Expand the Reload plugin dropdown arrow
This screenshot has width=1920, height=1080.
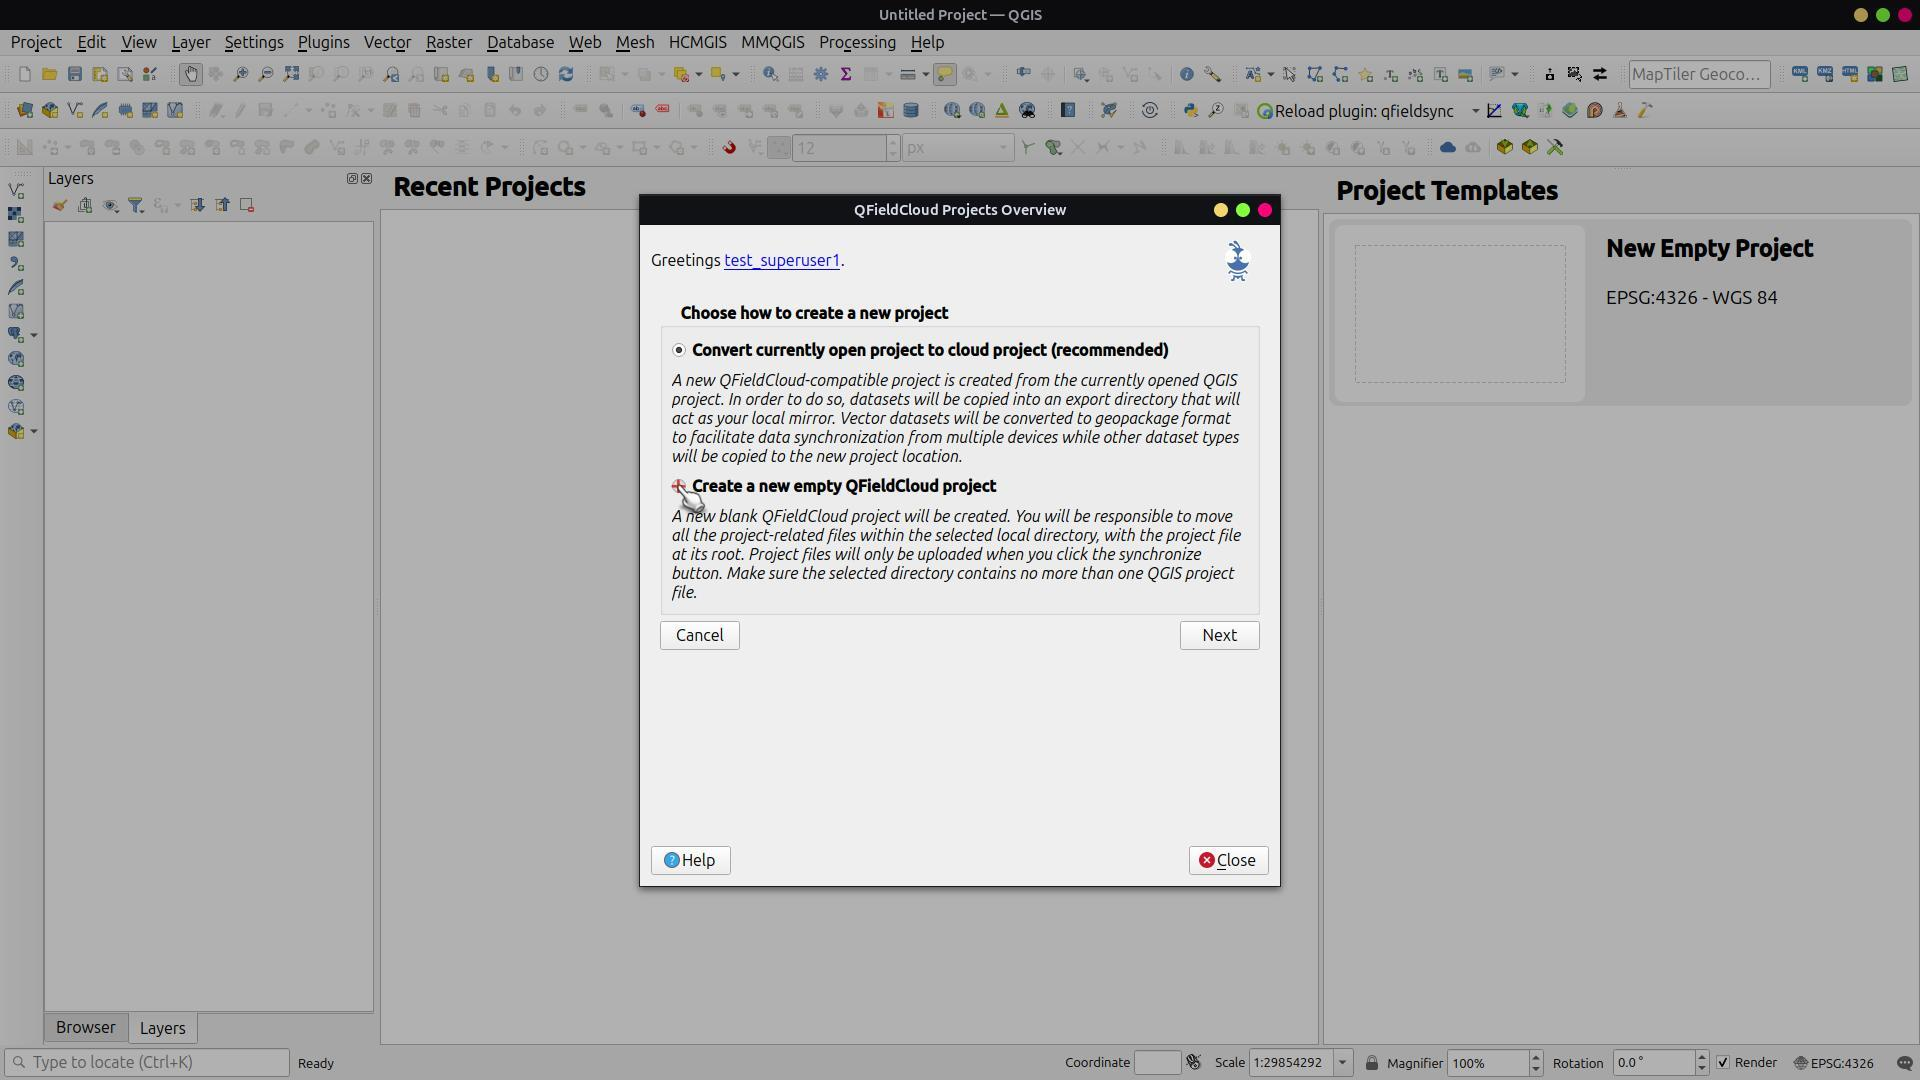coord(1475,111)
